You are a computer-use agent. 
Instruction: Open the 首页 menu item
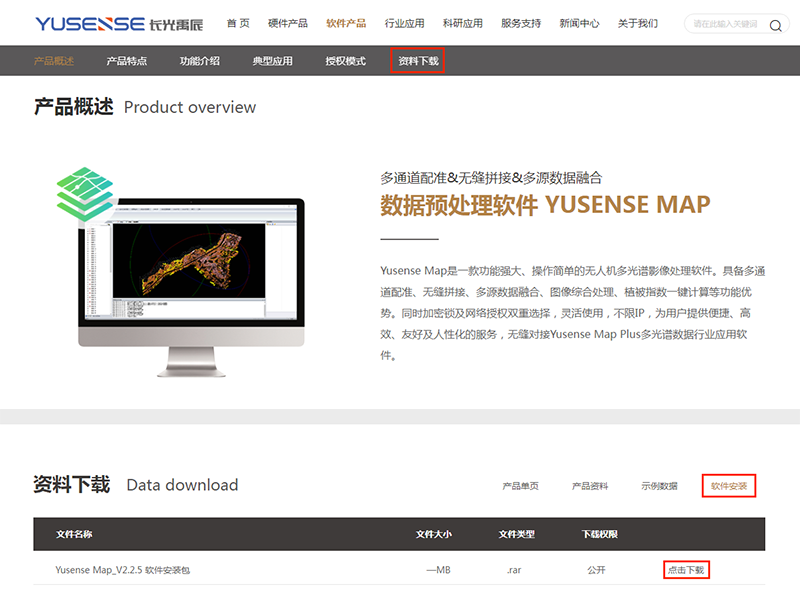tap(238, 23)
